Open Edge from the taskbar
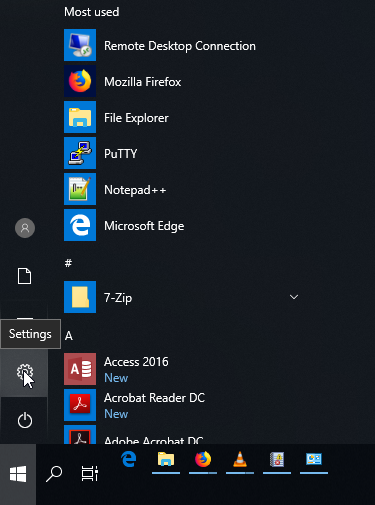The width and height of the screenshot is (375, 505). click(x=129, y=459)
